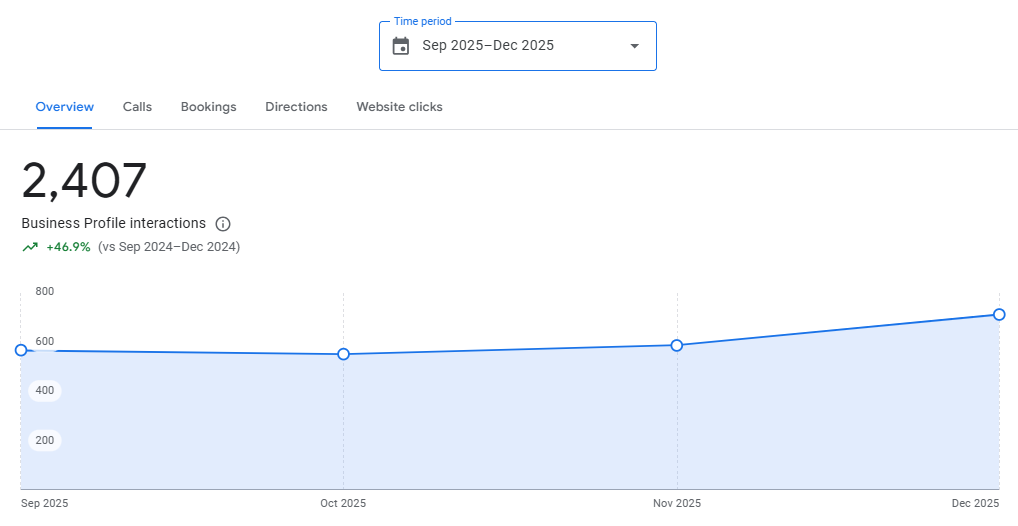Click the calendar icon in Time period

[x=401, y=46]
